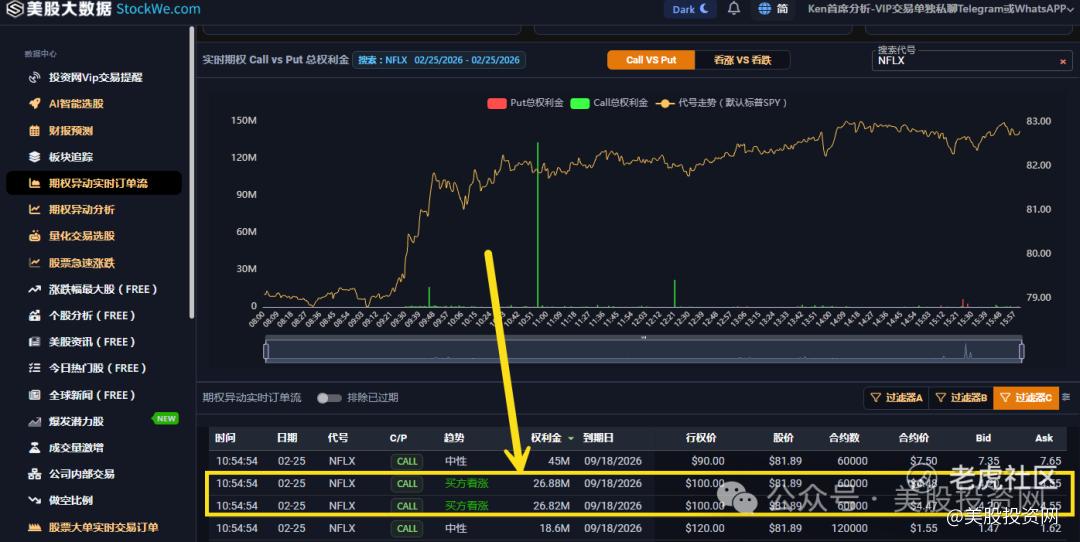This screenshot has height=542, width=1080.
Task: Click the 个股分析 icon
Action: pos(34,315)
